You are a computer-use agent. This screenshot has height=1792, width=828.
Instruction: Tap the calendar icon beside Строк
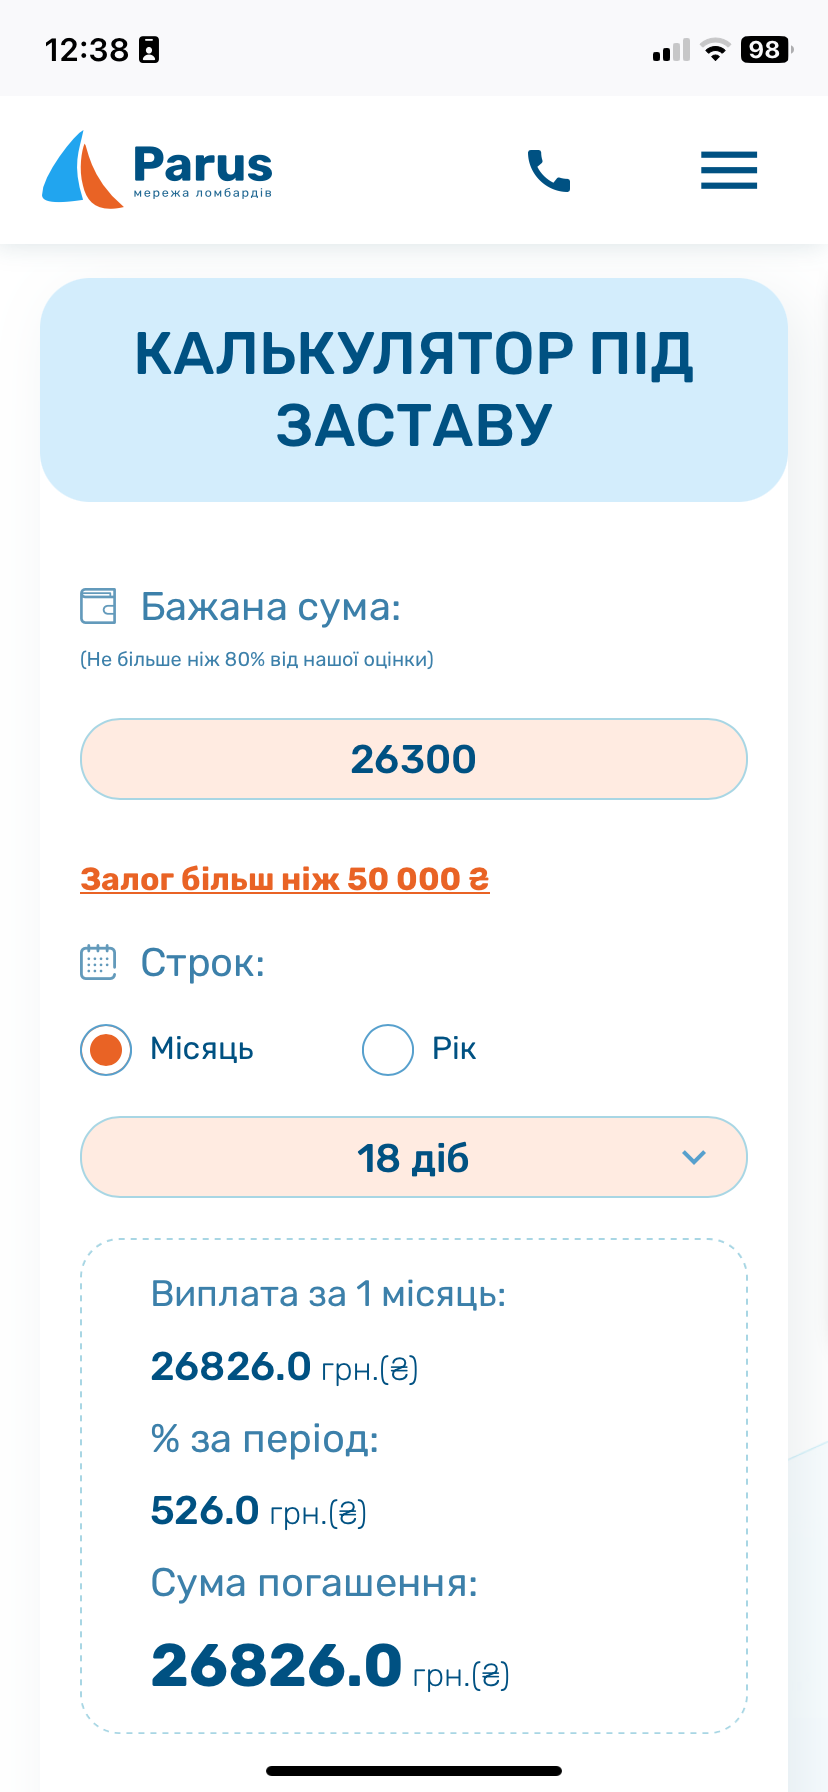pyautogui.click(x=98, y=962)
